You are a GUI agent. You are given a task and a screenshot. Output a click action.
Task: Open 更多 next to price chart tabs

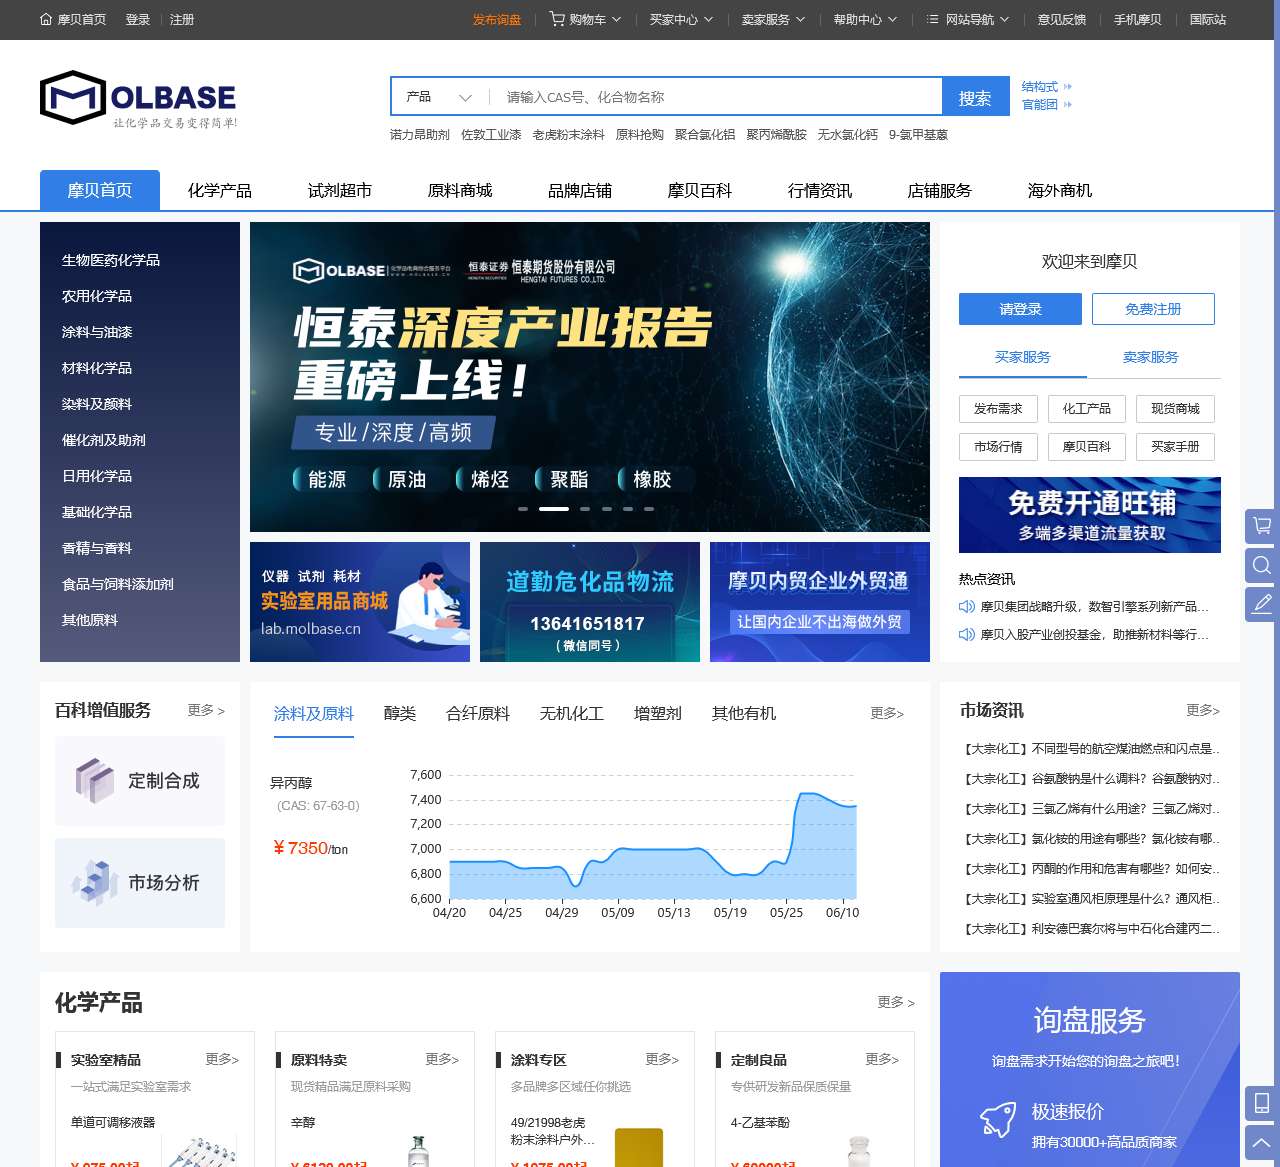click(887, 713)
